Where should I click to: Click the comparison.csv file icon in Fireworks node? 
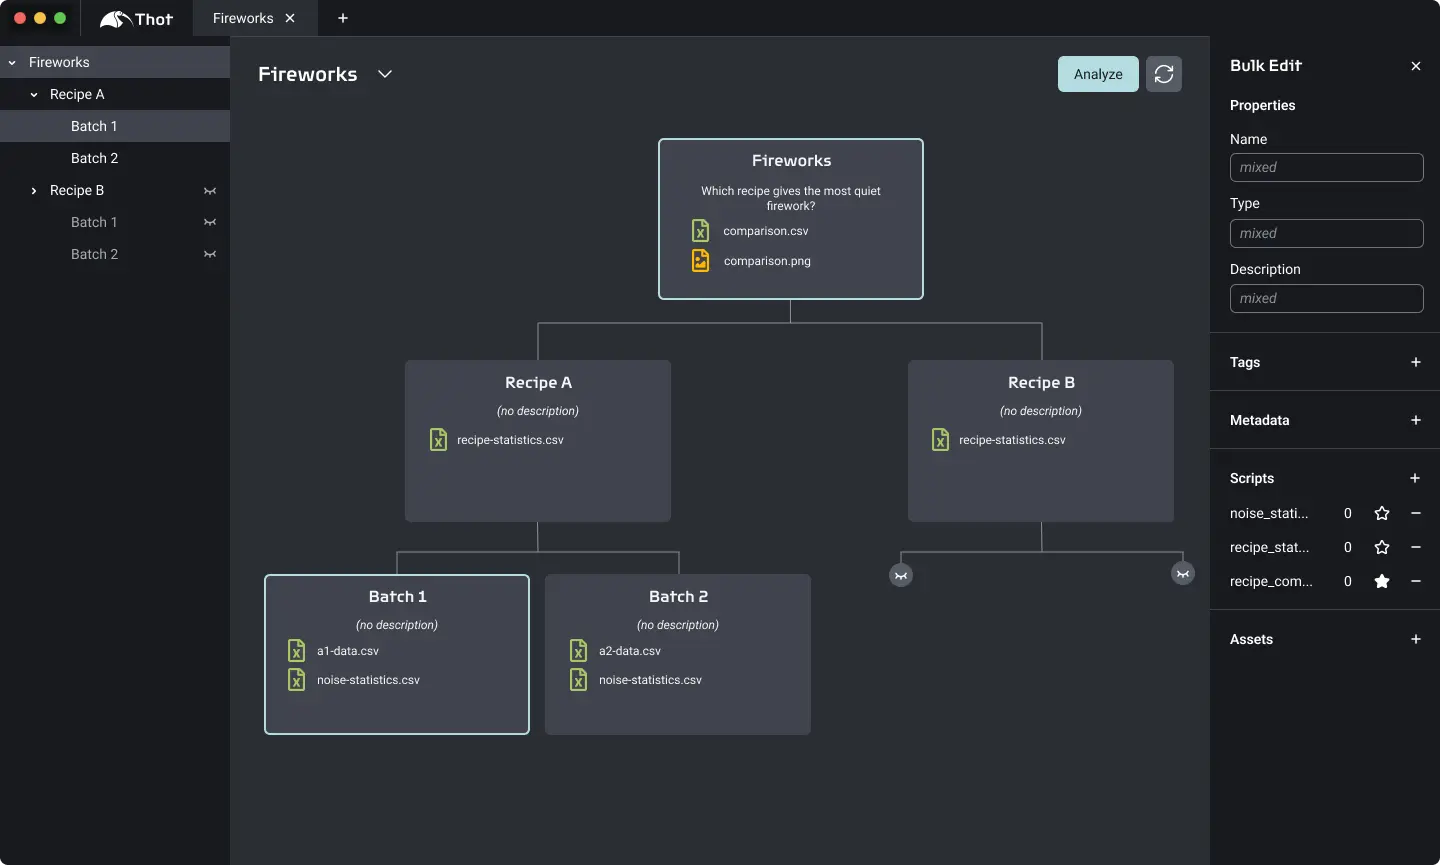[x=701, y=230]
